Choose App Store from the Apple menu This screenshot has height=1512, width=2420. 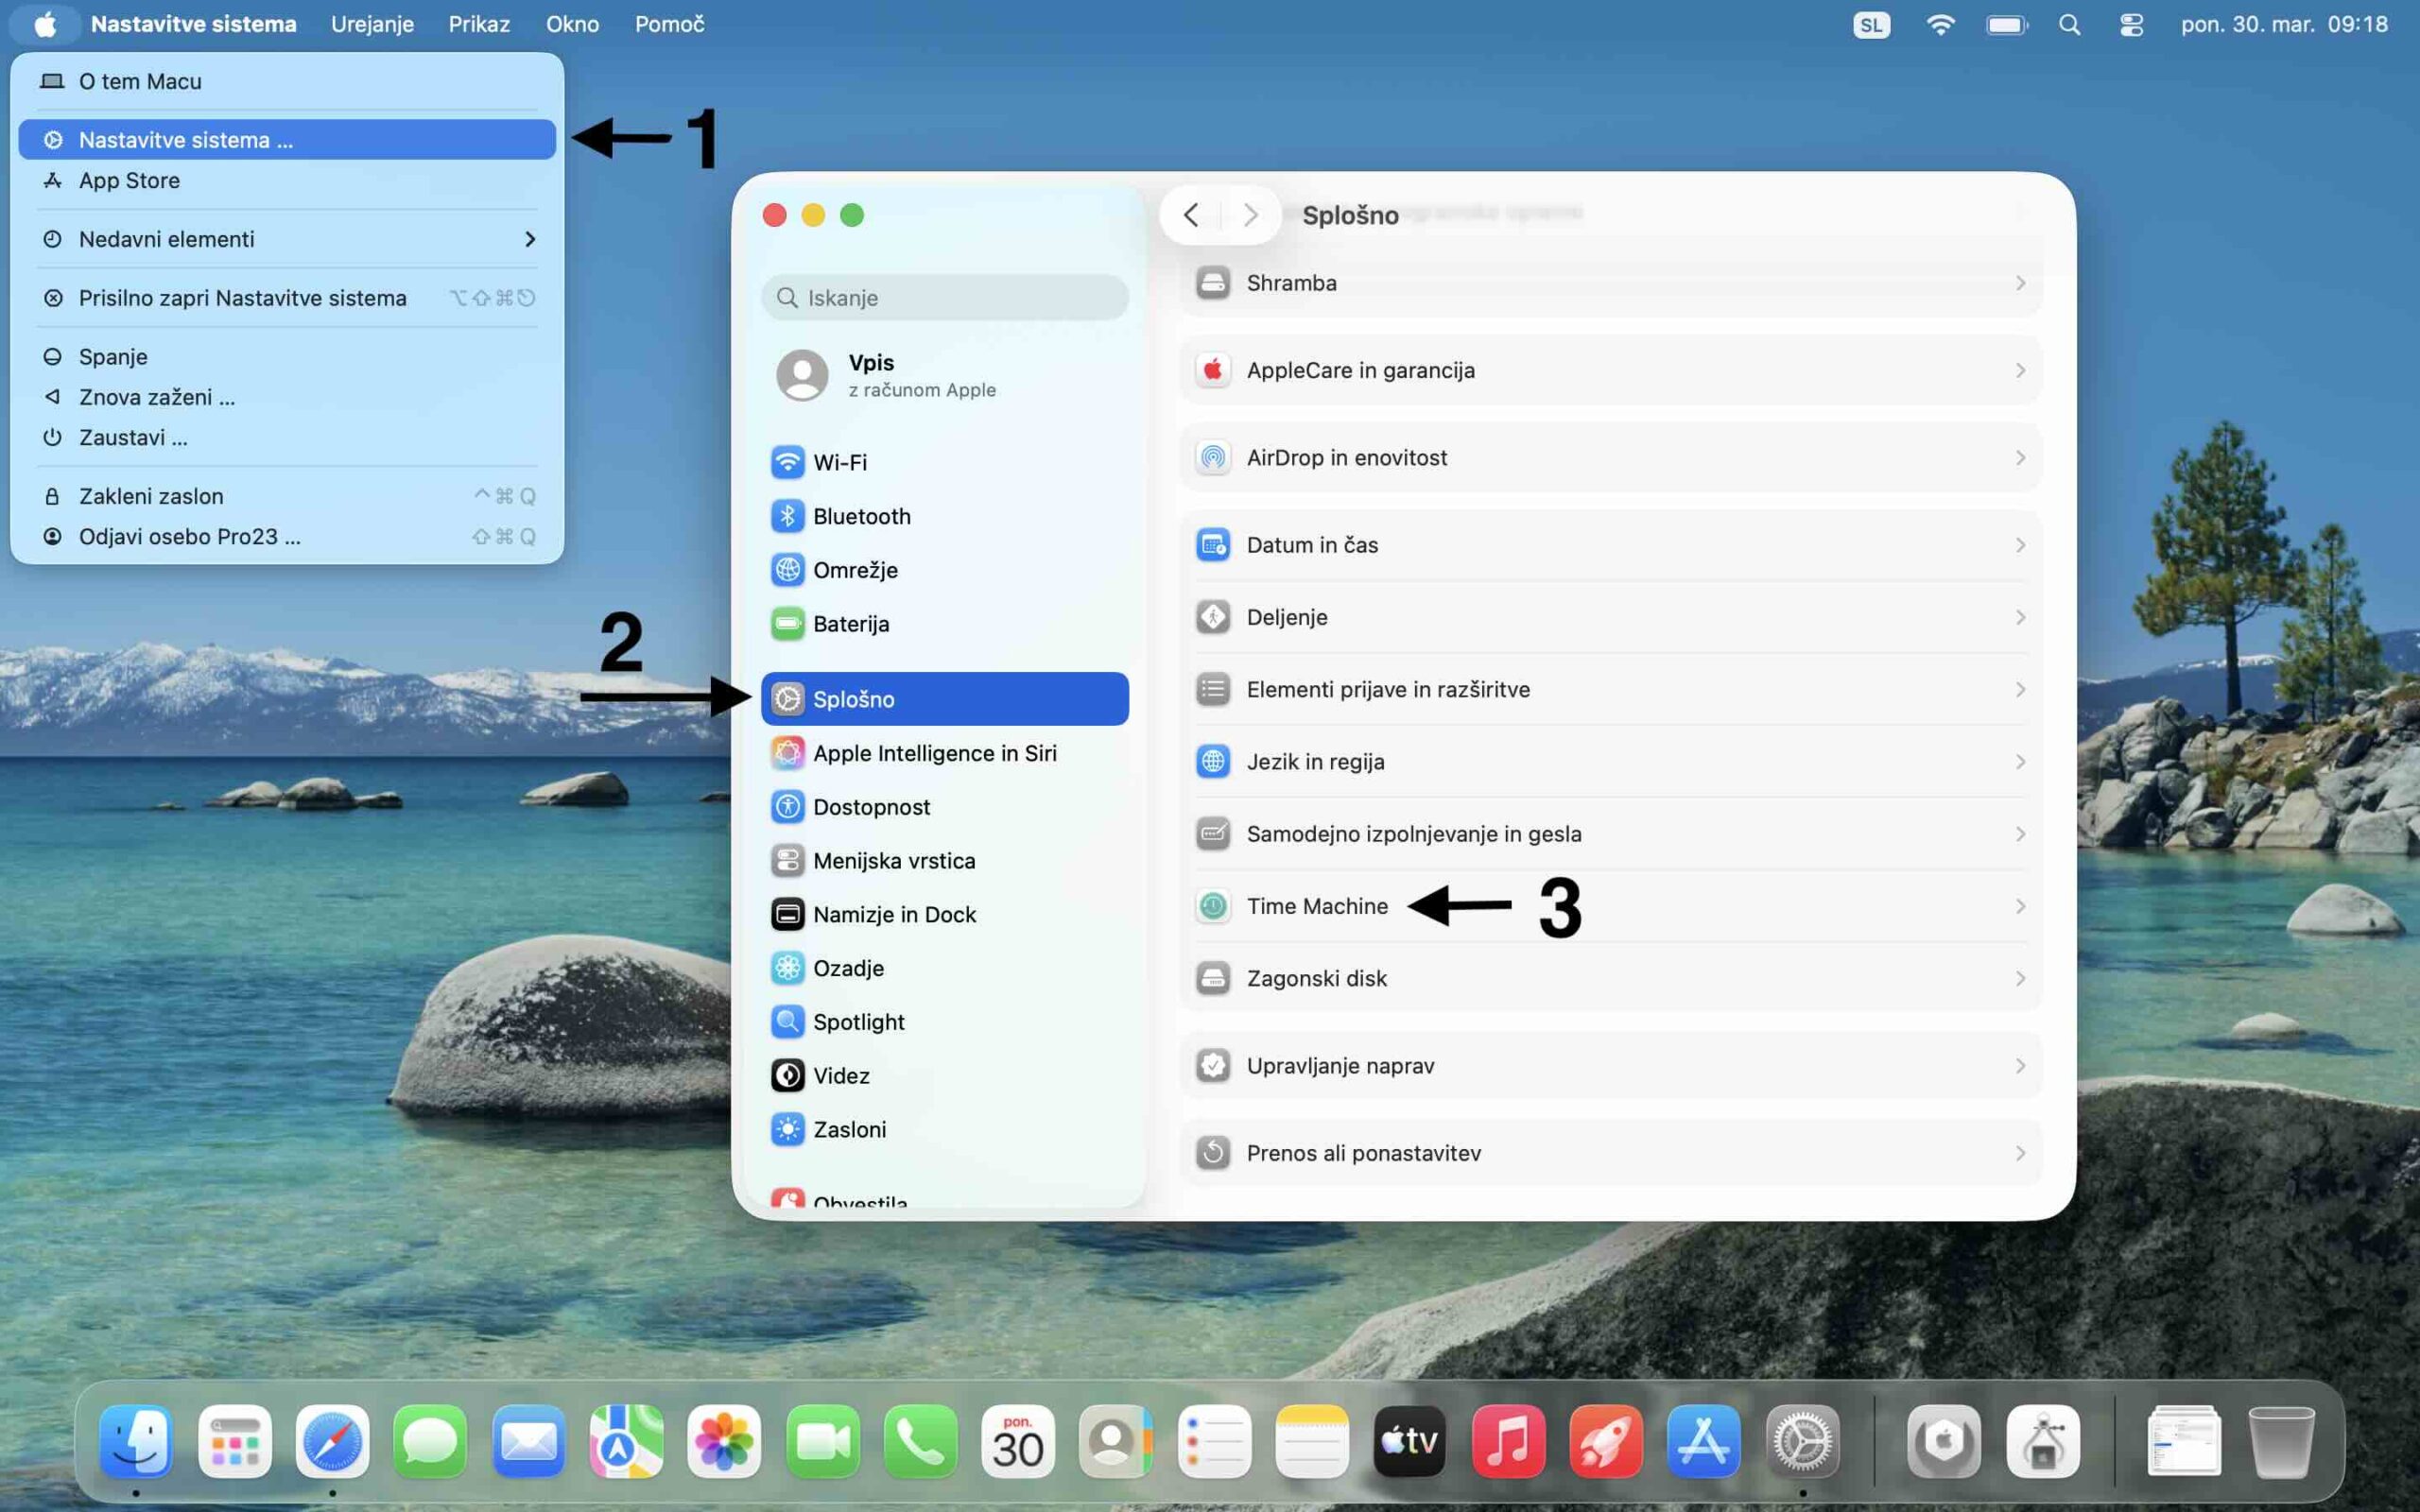[130, 181]
